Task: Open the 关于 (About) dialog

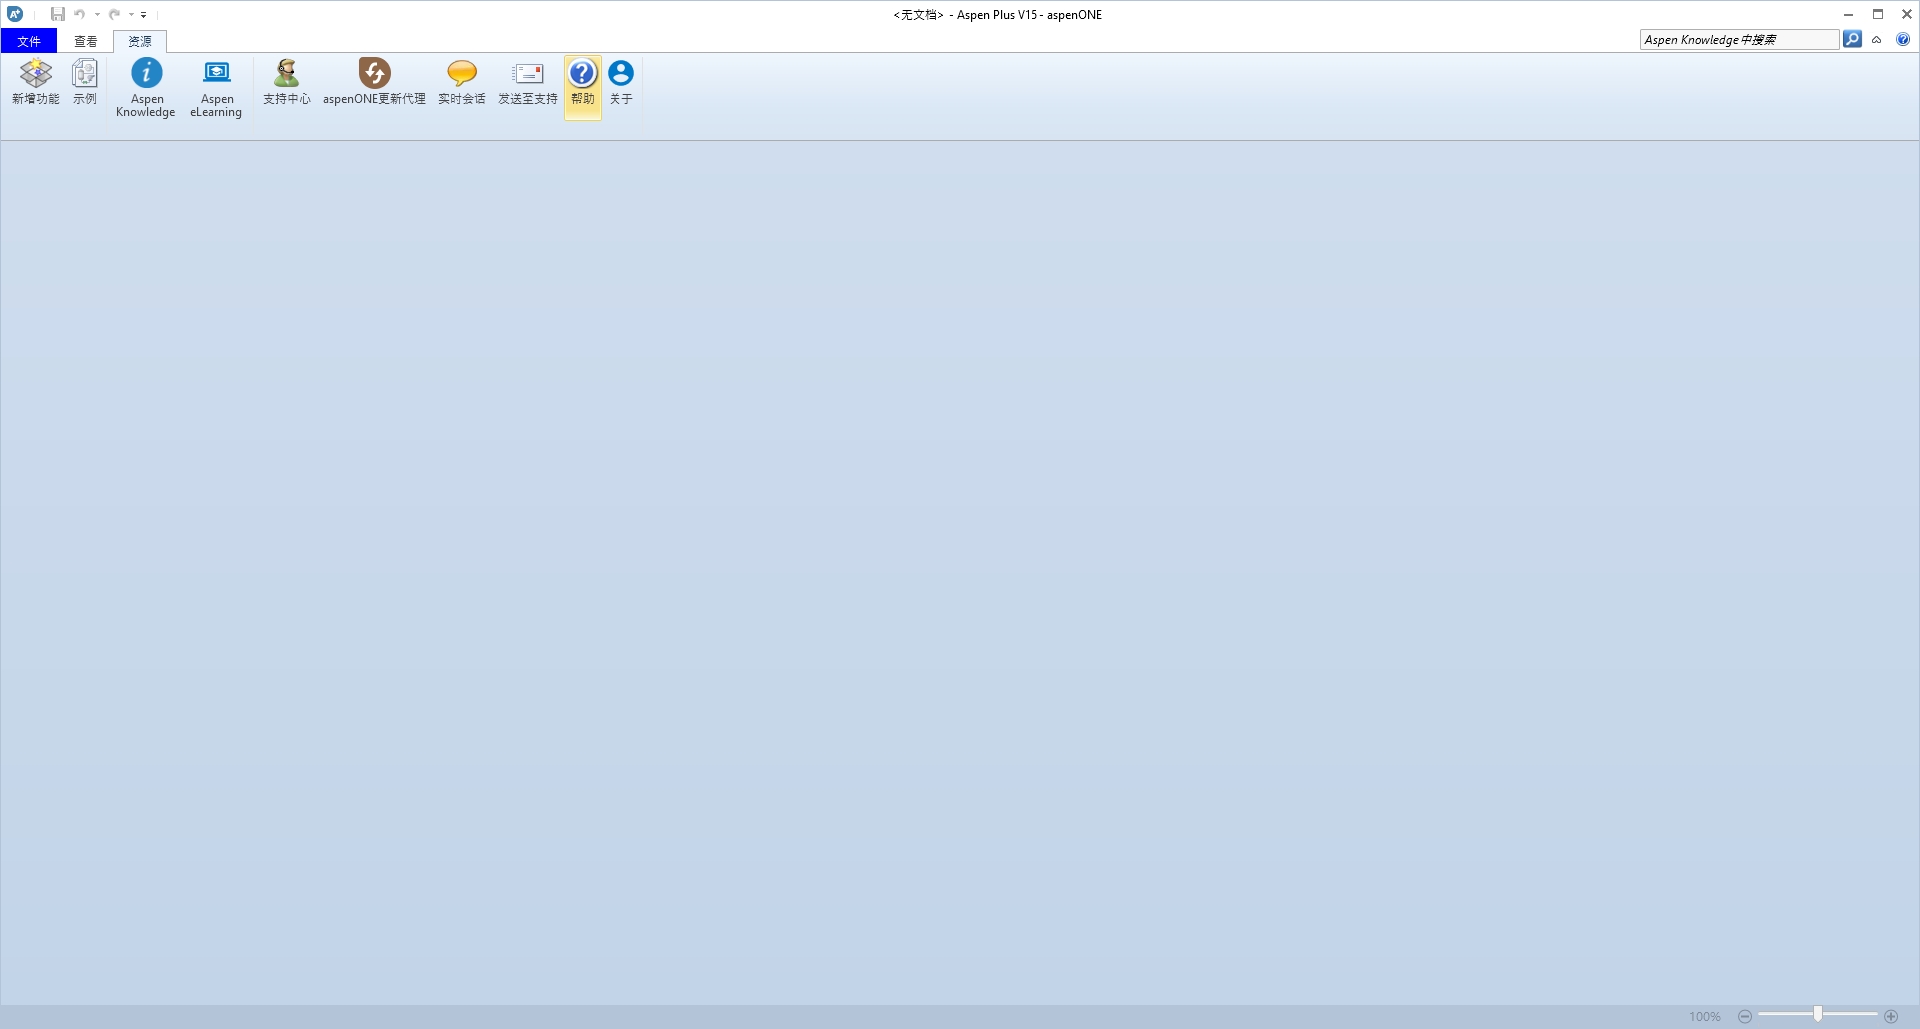Action: 621,82
